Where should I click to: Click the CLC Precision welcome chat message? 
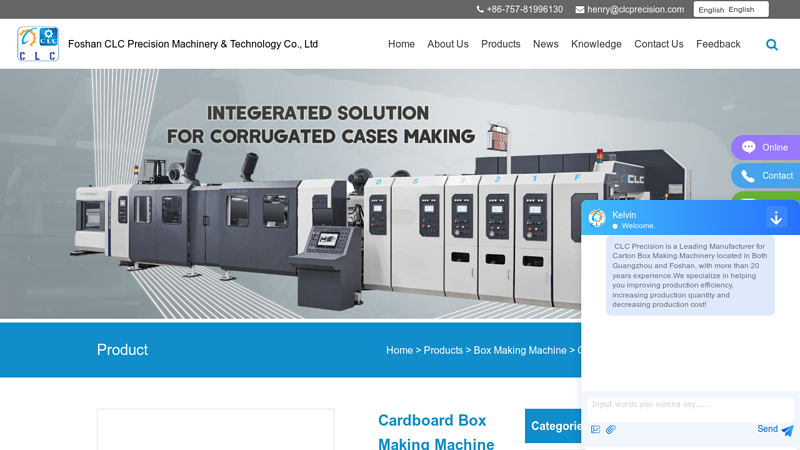[x=690, y=276]
